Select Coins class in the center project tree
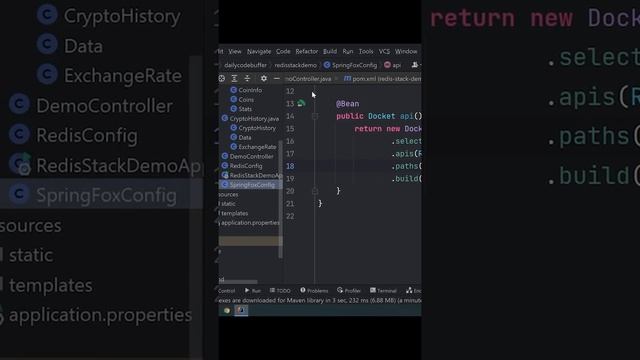Image resolution: width=640 pixels, height=360 pixels. tap(242, 100)
